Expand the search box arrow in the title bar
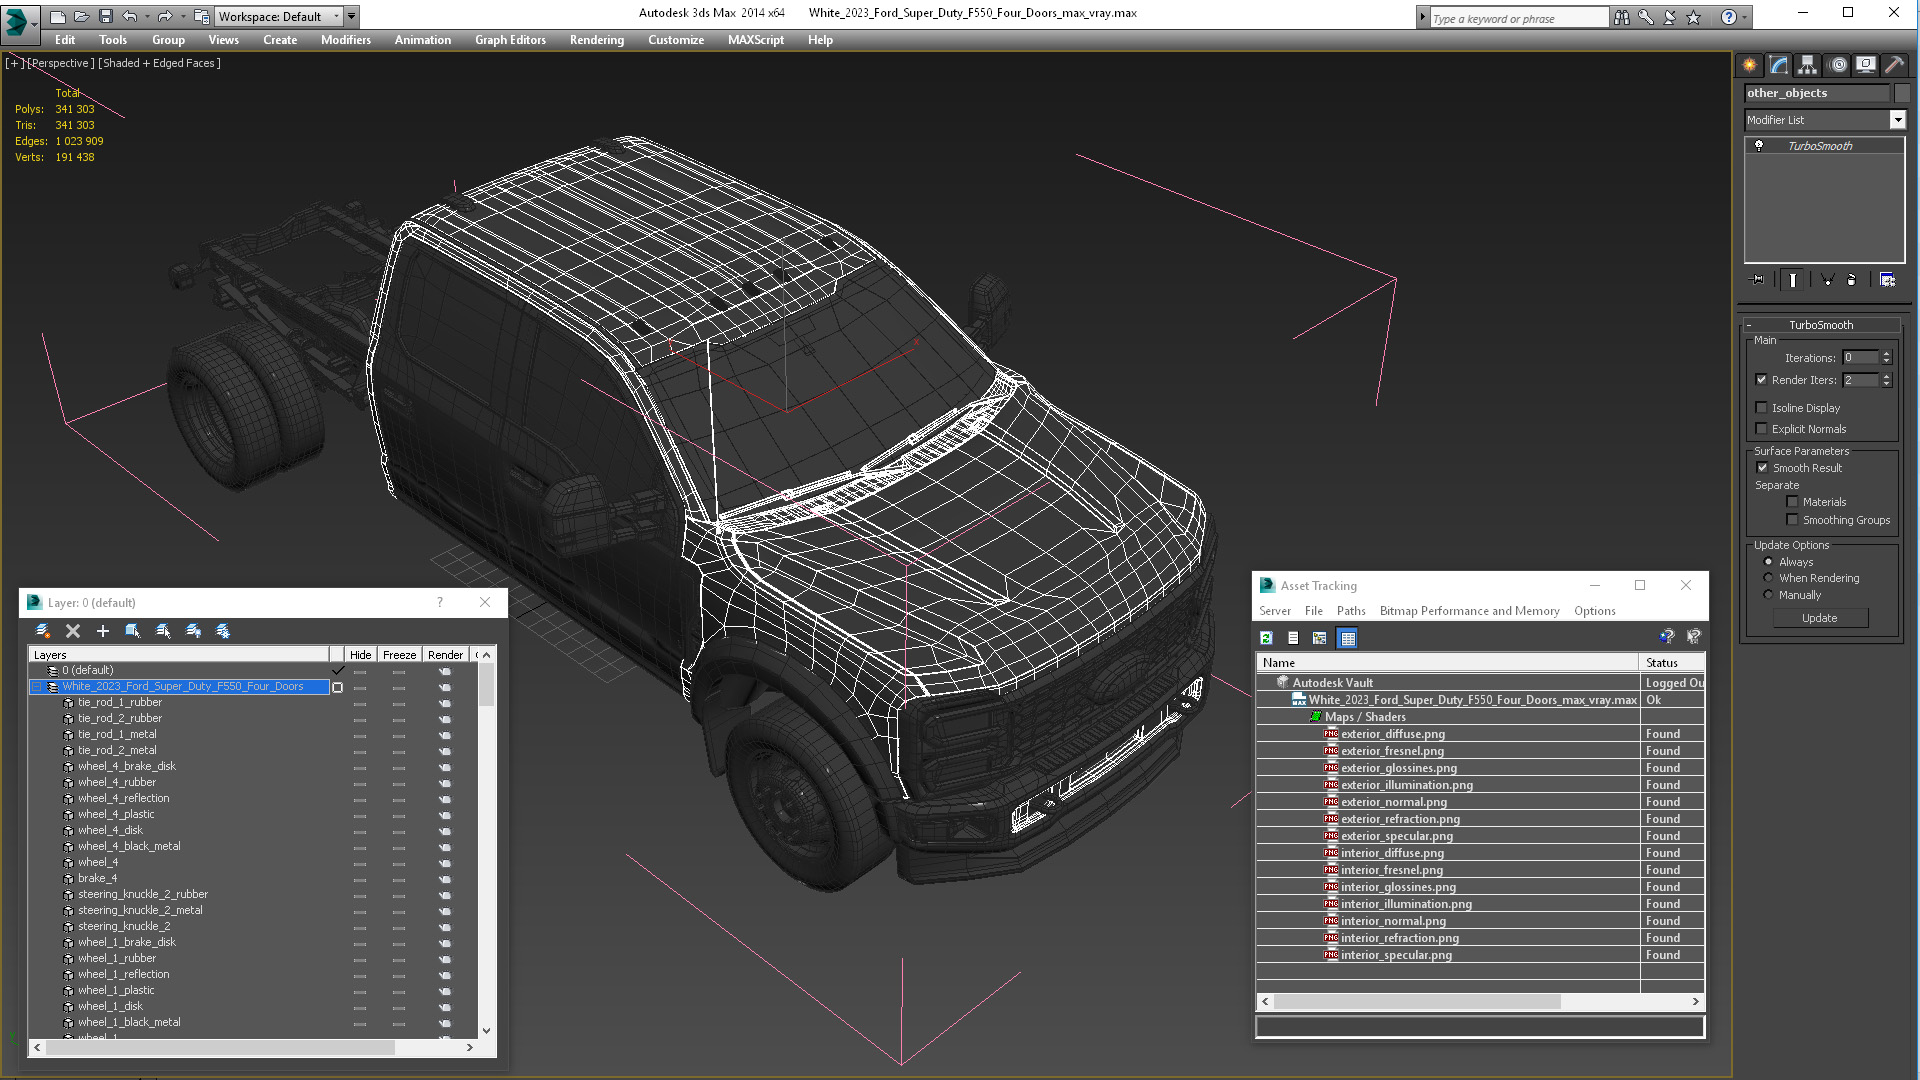Screen dimensions: 1920x1080 point(1422,17)
